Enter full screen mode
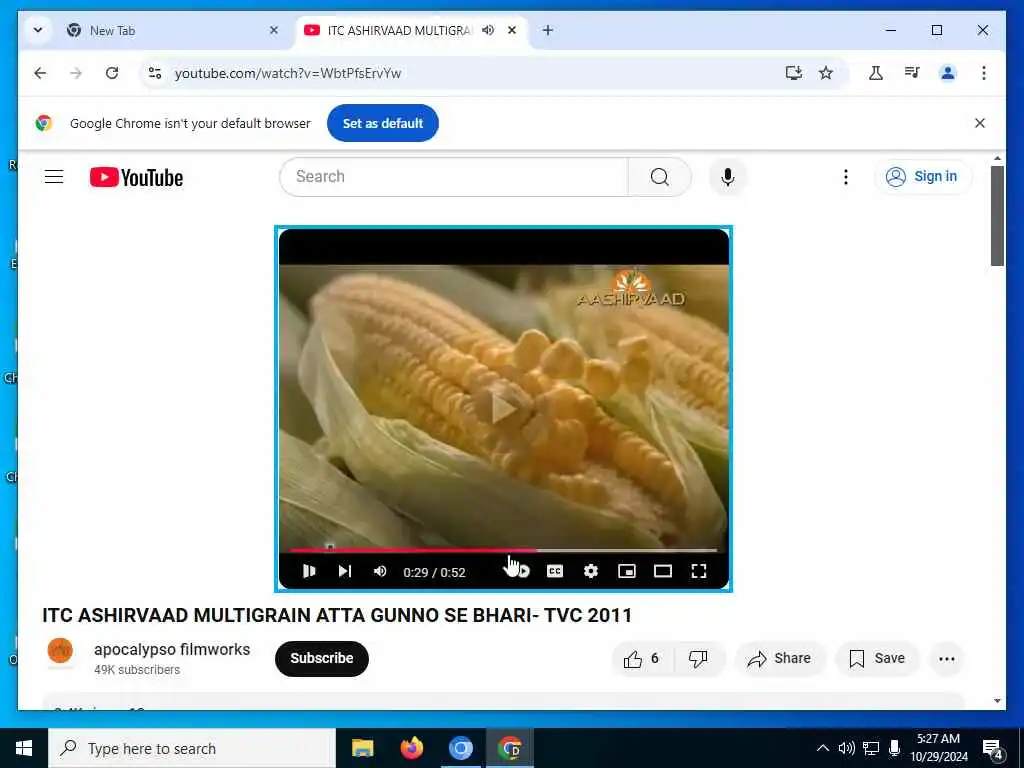 tap(699, 571)
